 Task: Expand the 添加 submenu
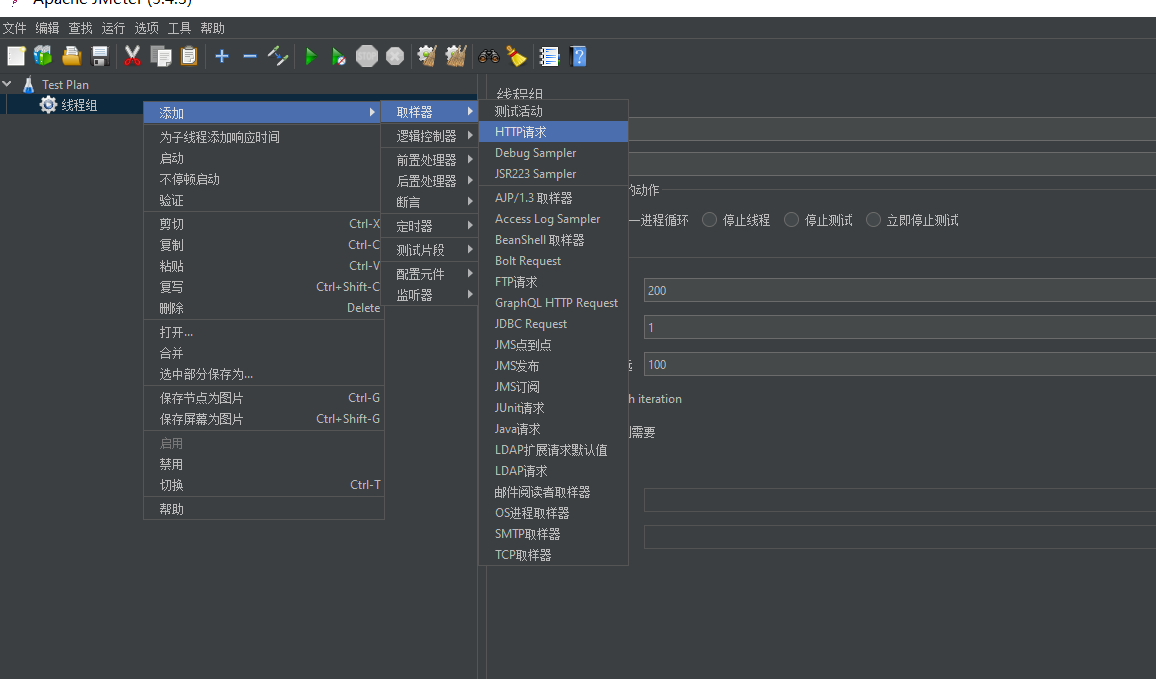[x=264, y=113]
